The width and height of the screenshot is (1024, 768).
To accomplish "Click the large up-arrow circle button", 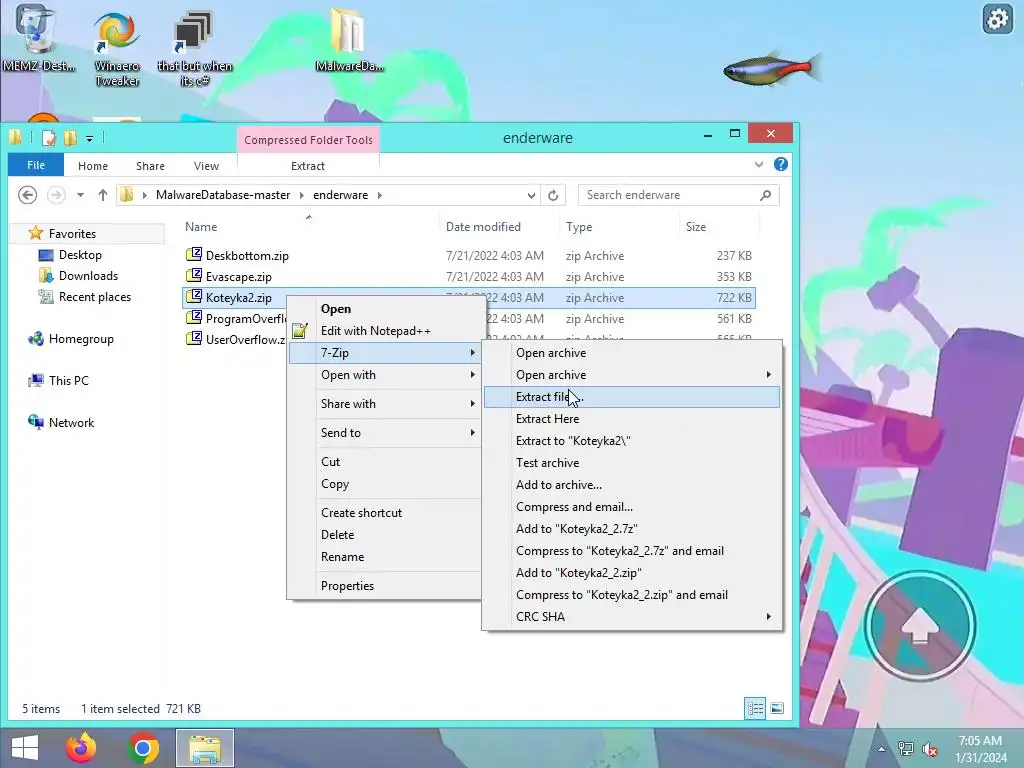I will click(x=920, y=626).
